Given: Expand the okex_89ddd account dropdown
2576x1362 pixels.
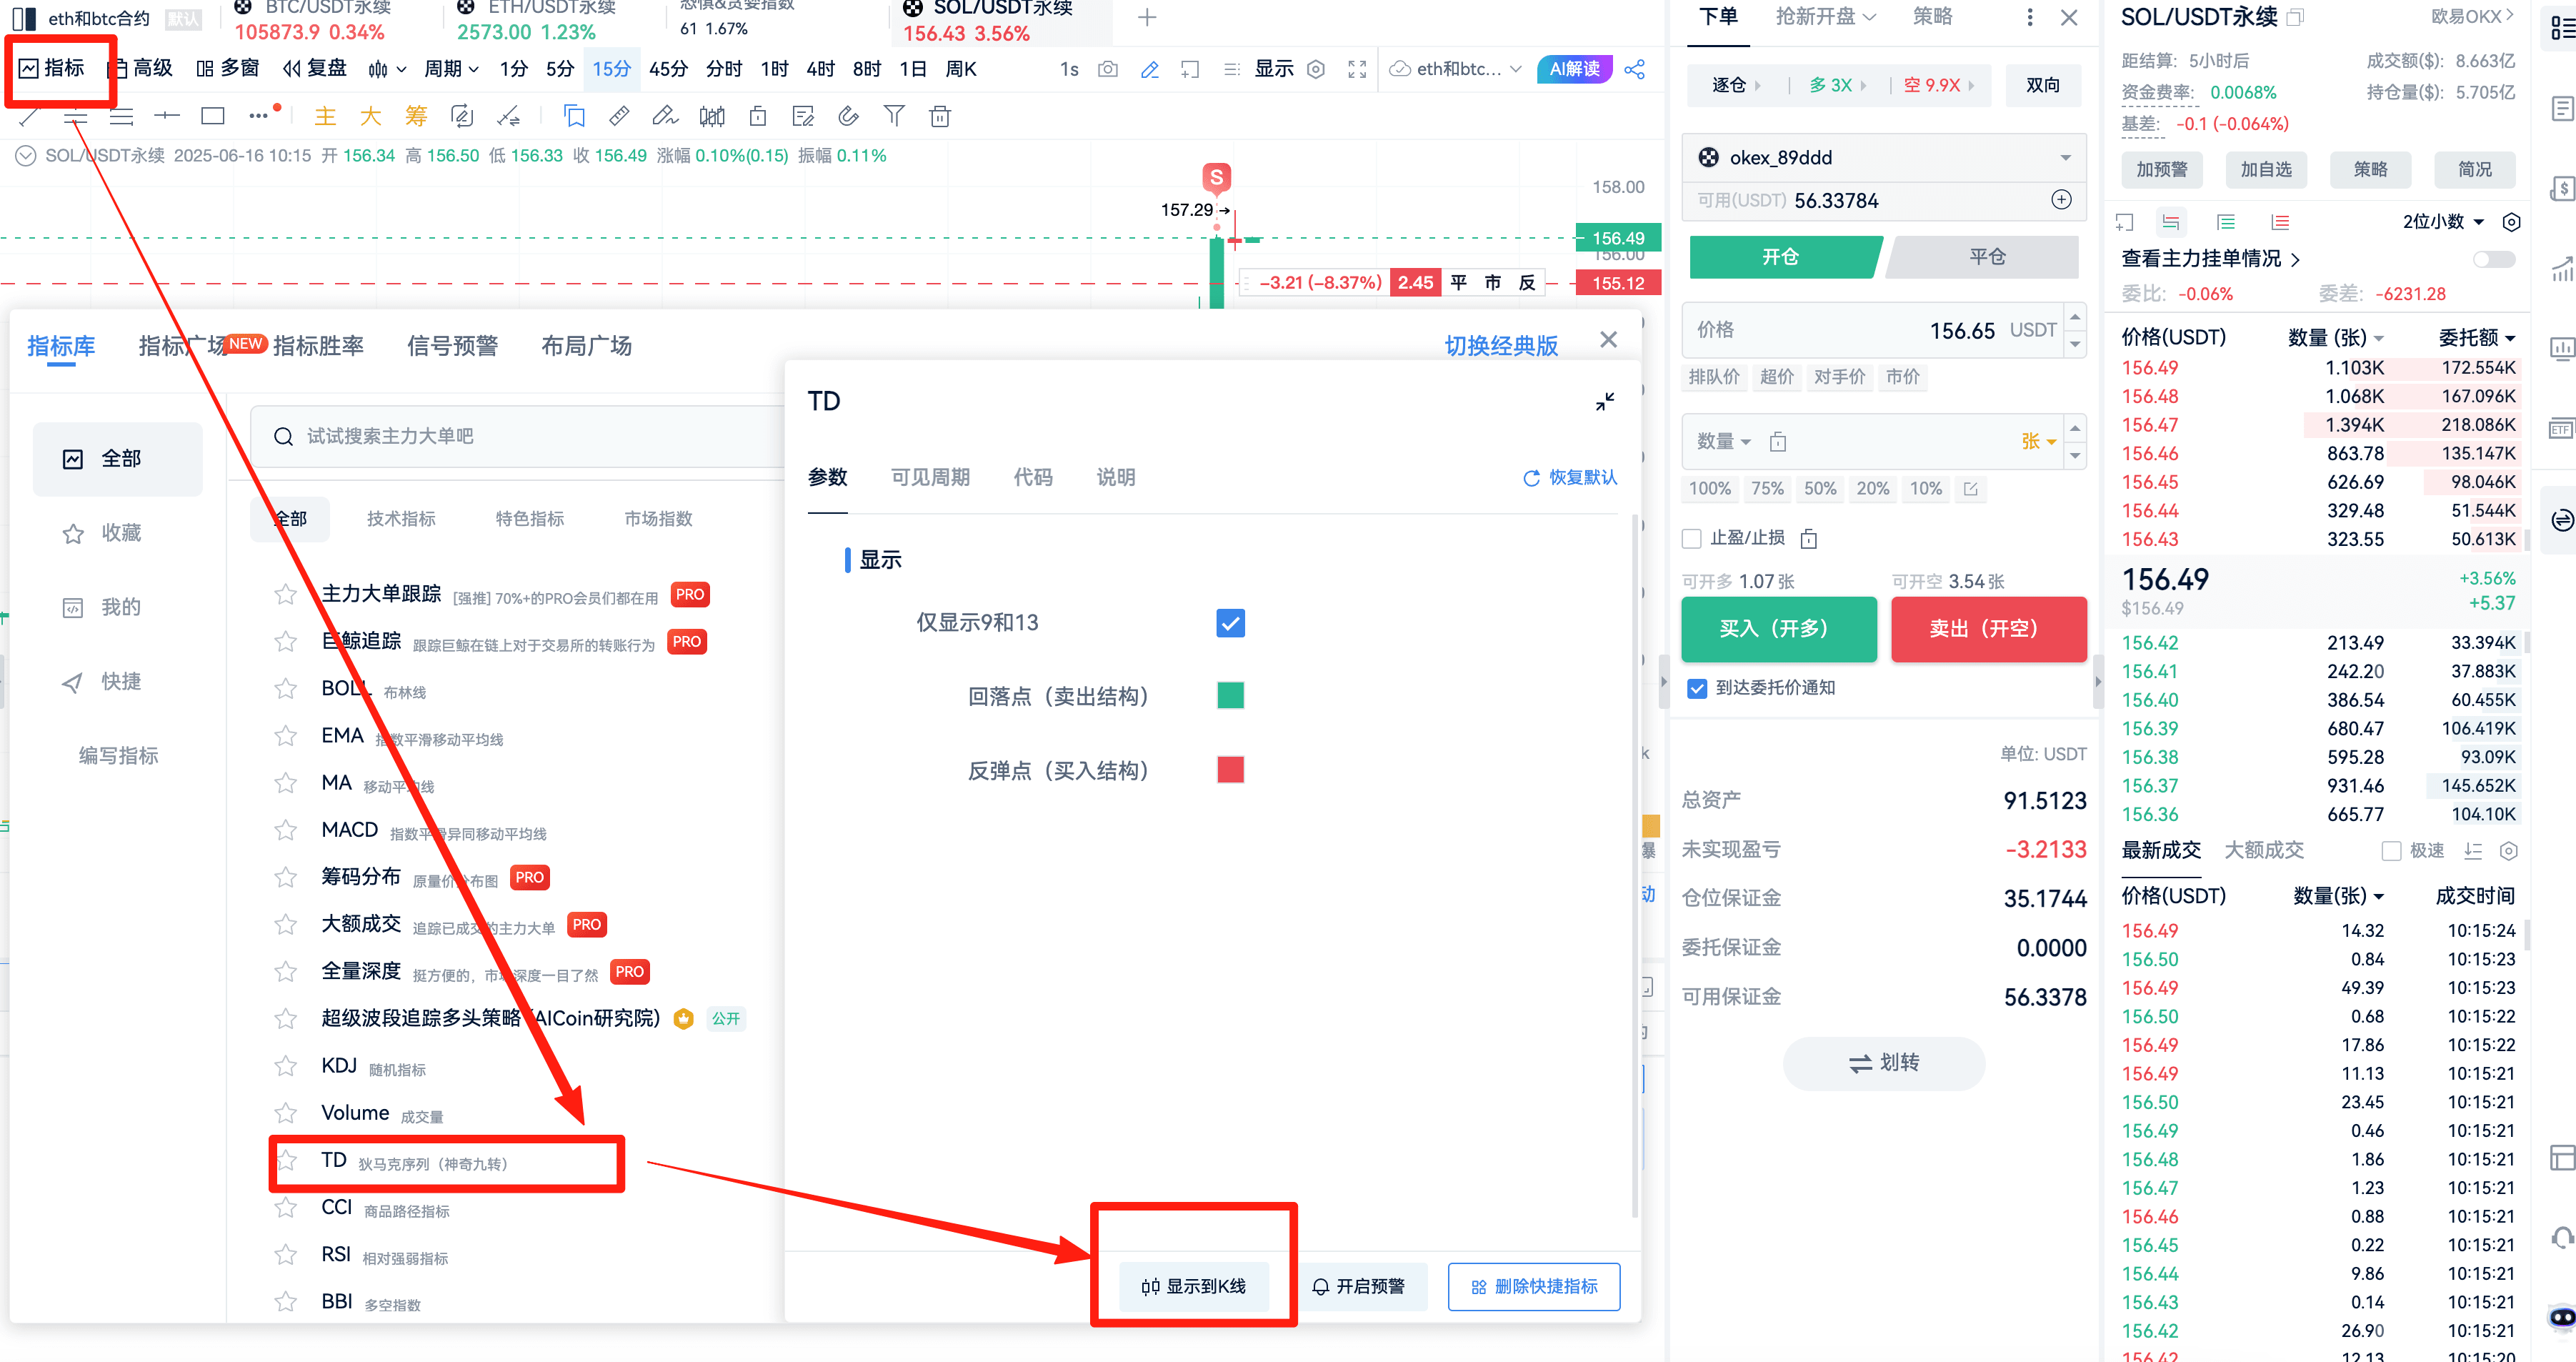Looking at the screenshot, I should [x=1883, y=157].
